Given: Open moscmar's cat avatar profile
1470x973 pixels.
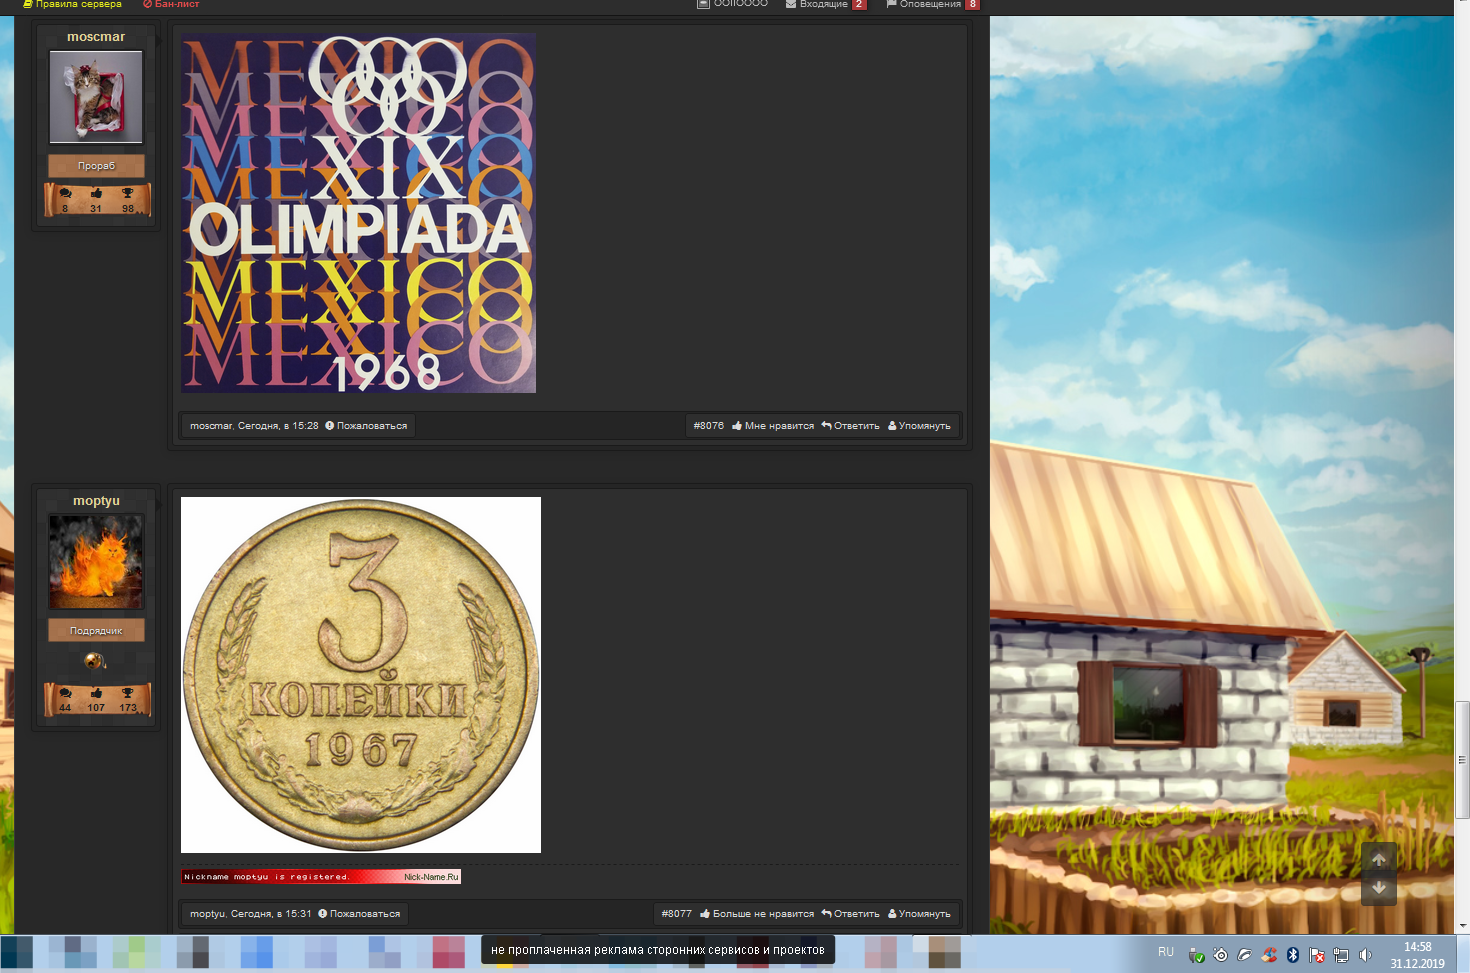Looking at the screenshot, I should coord(96,97).
